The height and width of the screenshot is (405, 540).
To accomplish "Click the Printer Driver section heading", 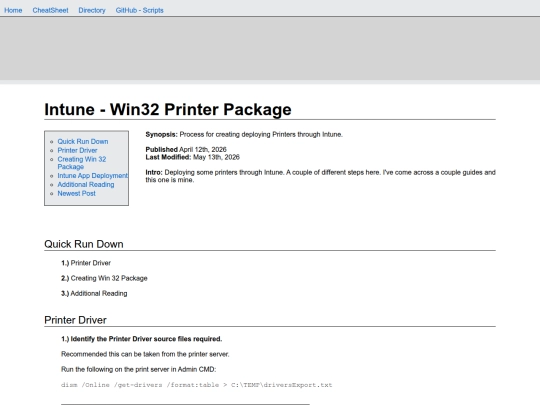I will [x=75, y=320].
